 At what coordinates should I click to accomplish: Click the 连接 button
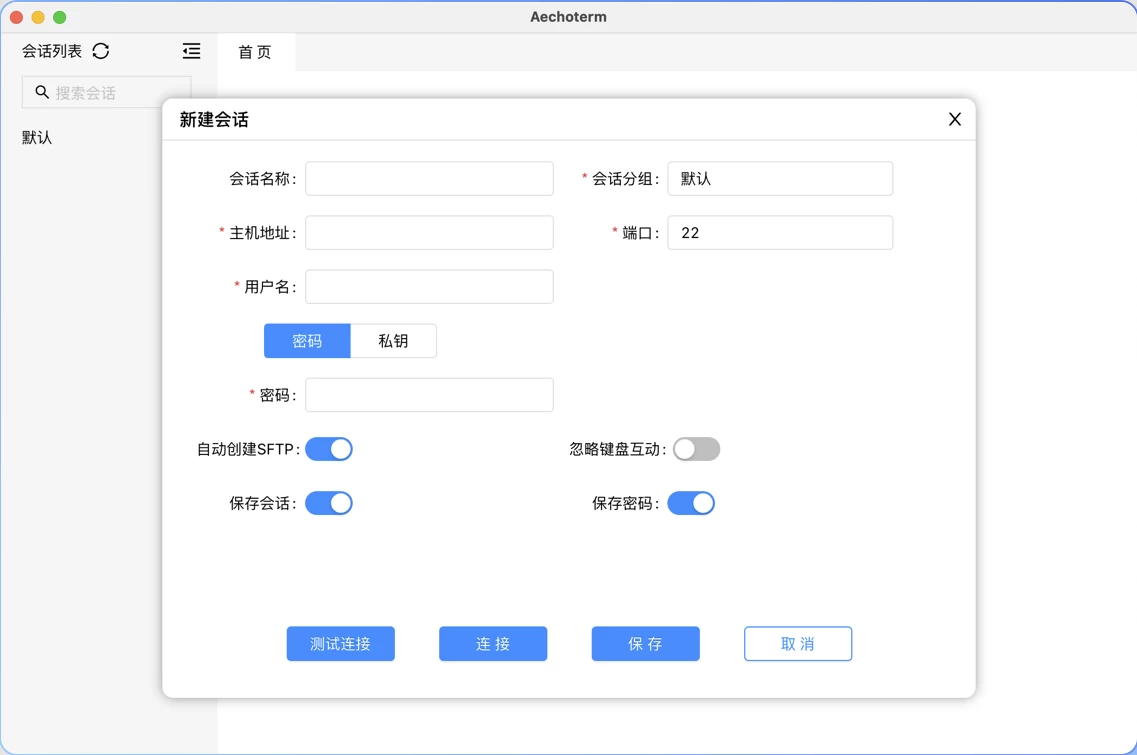(x=493, y=644)
